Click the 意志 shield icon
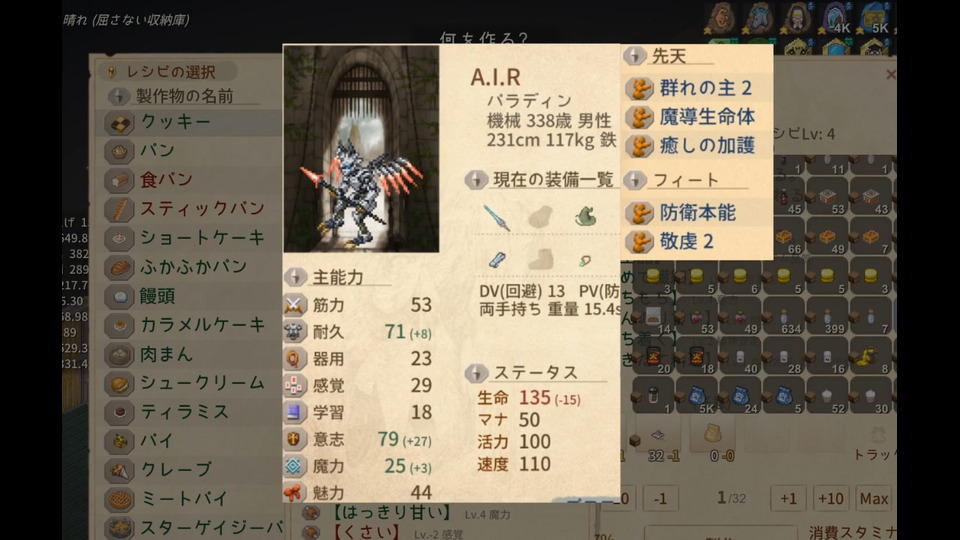The width and height of the screenshot is (960, 540). click(294, 439)
